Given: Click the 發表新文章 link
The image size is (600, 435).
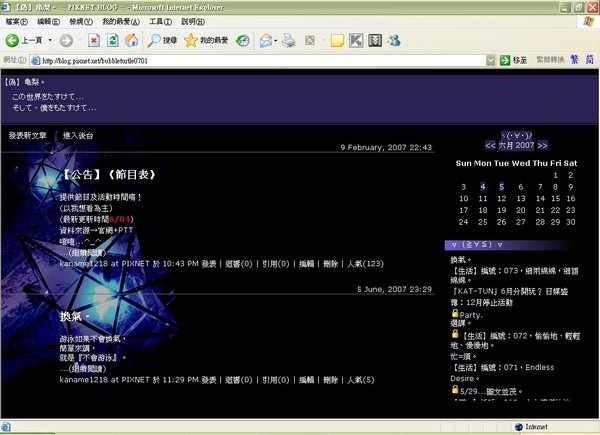Looking at the screenshot, I should pyautogui.click(x=28, y=135).
